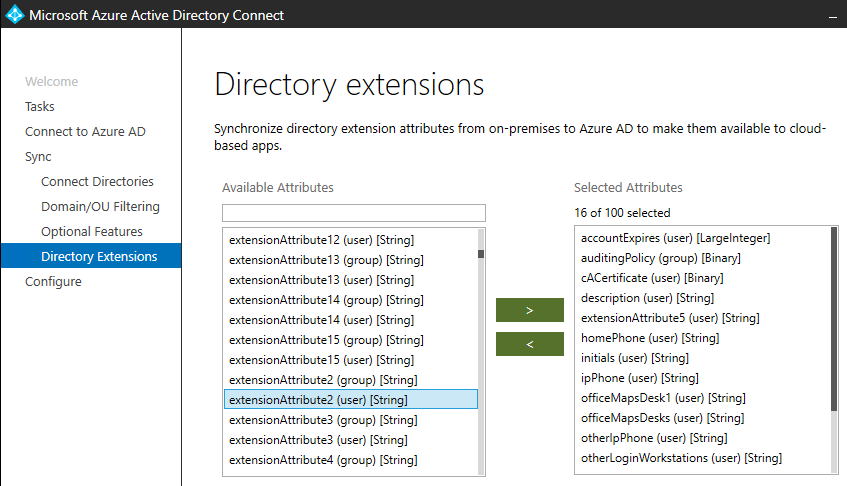Image resolution: width=847 pixels, height=486 pixels.
Task: Select Directory Extensions in sidebar
Action: pyautogui.click(x=91, y=255)
